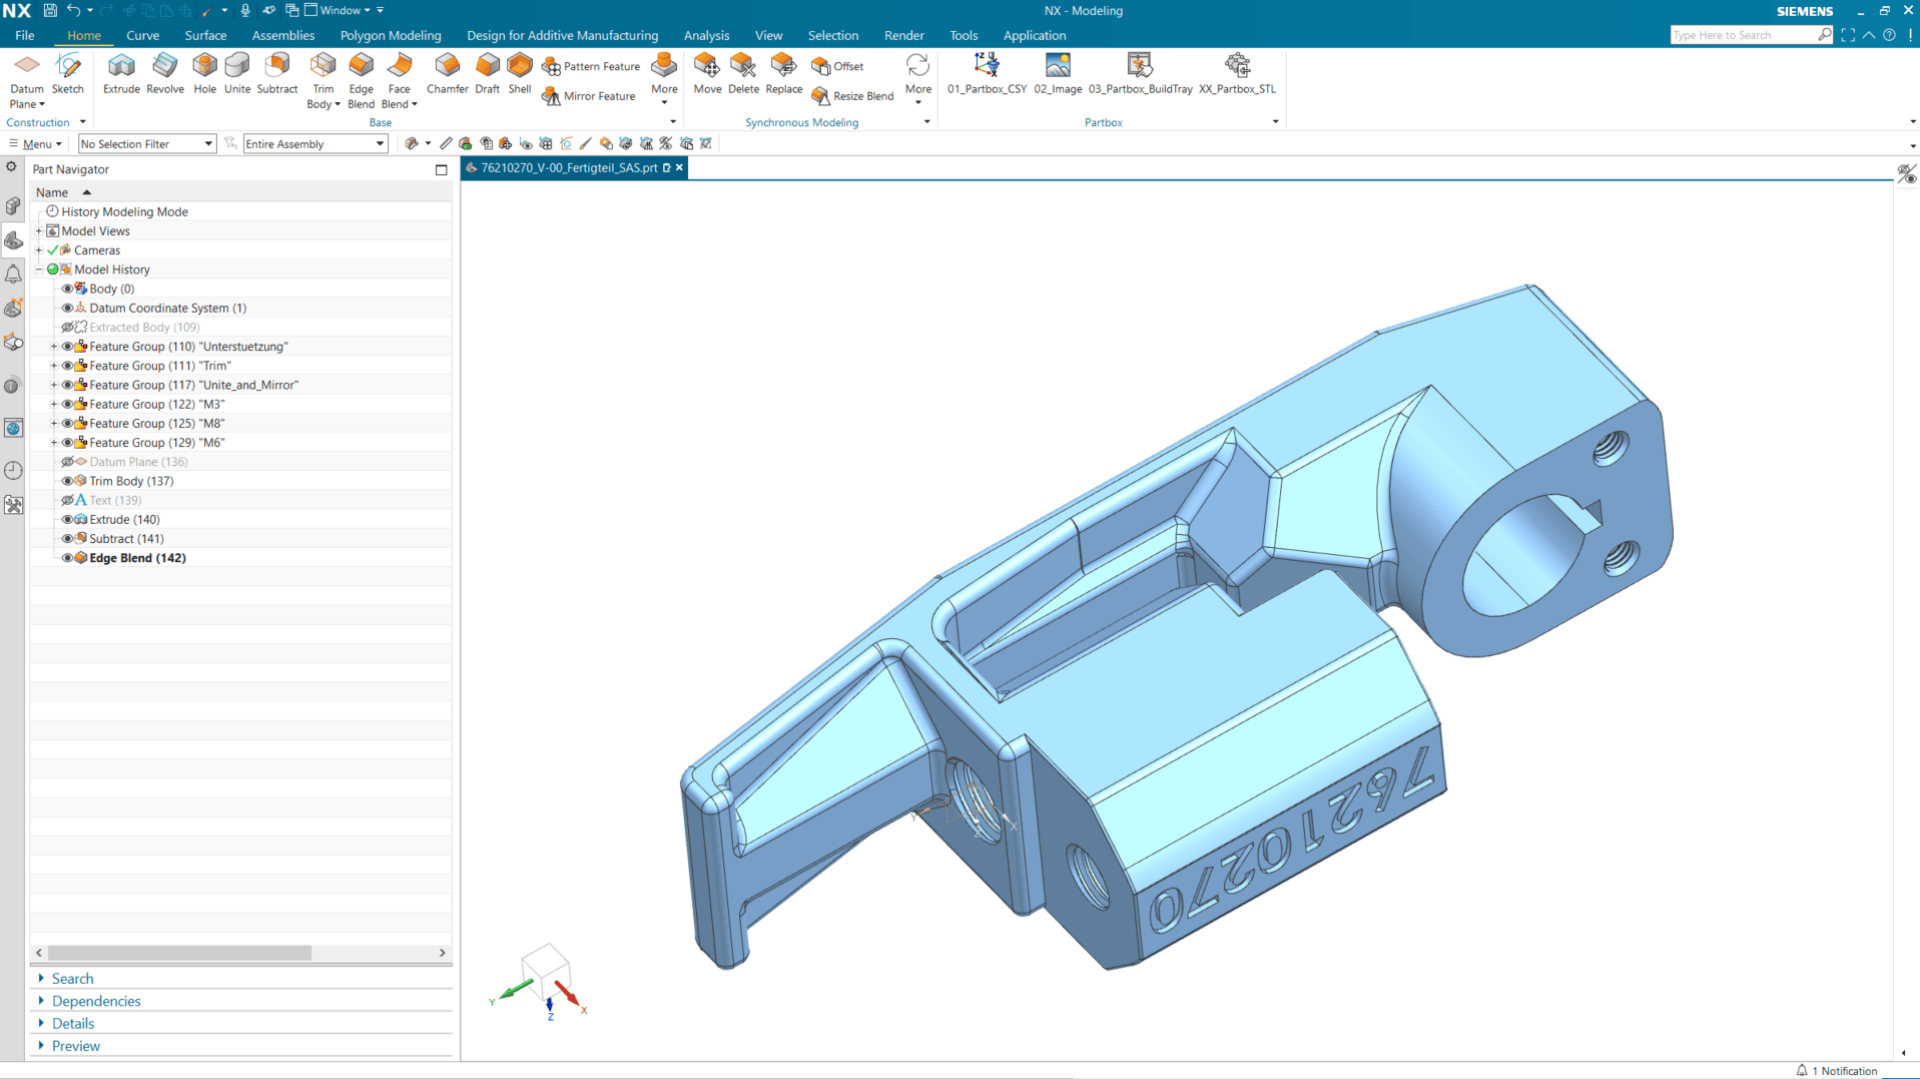The width and height of the screenshot is (1920, 1079).
Task: Choose the Unite boolean tool
Action: (237, 73)
